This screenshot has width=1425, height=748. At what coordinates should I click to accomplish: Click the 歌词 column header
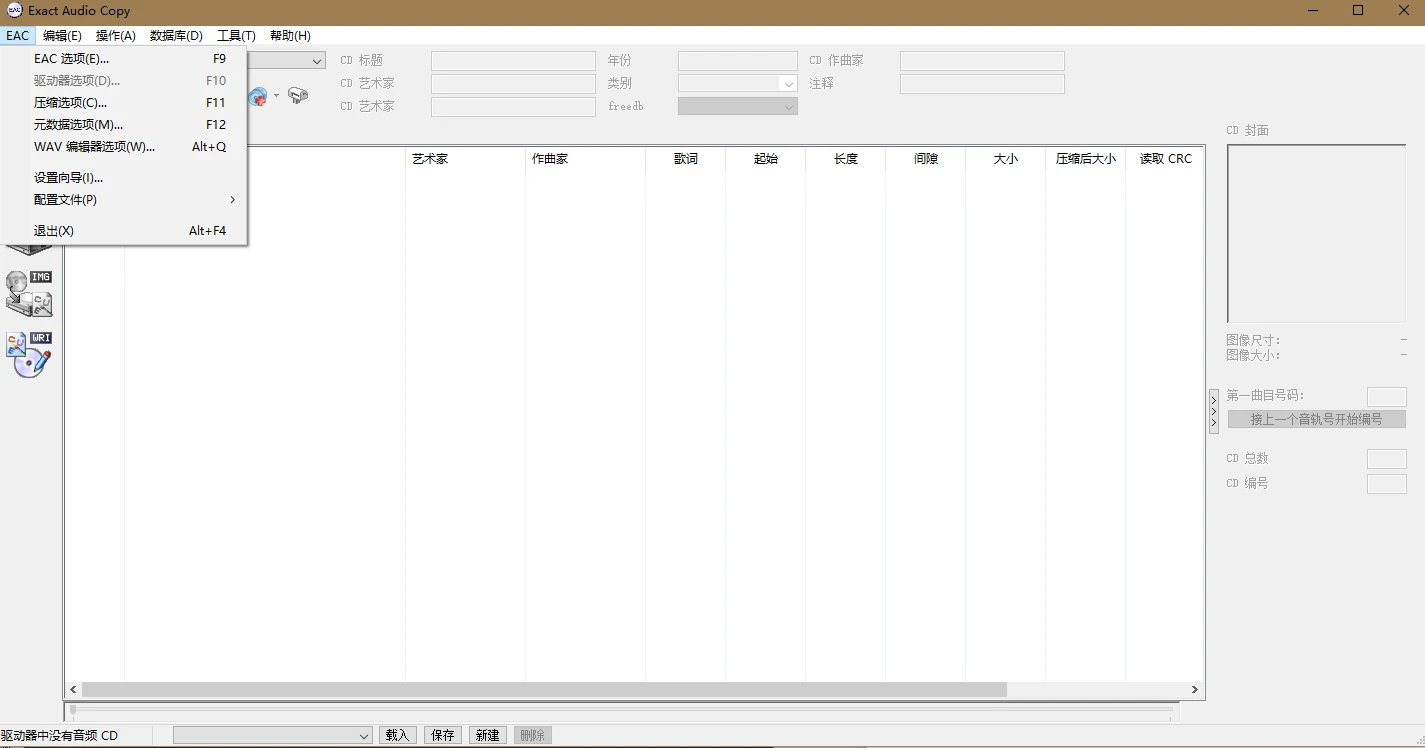(x=686, y=159)
